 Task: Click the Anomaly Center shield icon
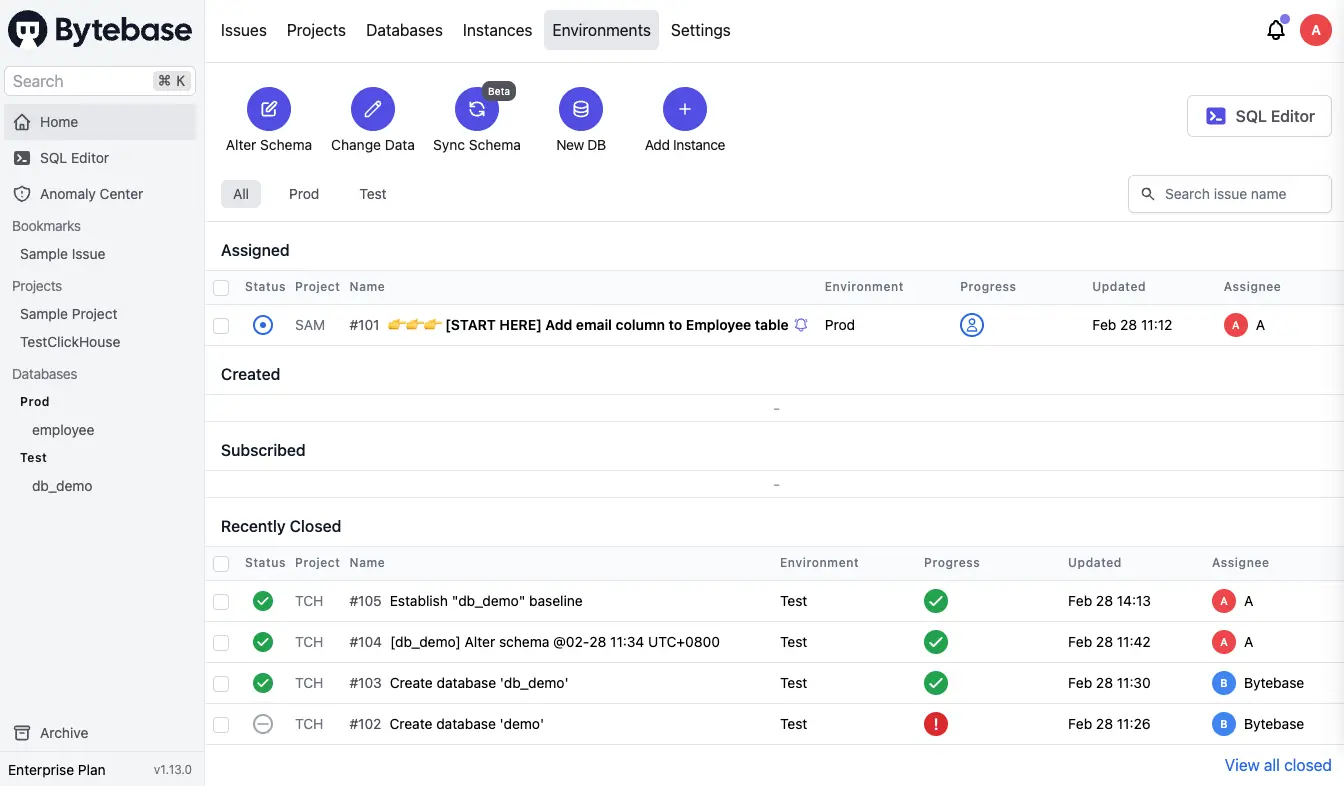click(22, 194)
